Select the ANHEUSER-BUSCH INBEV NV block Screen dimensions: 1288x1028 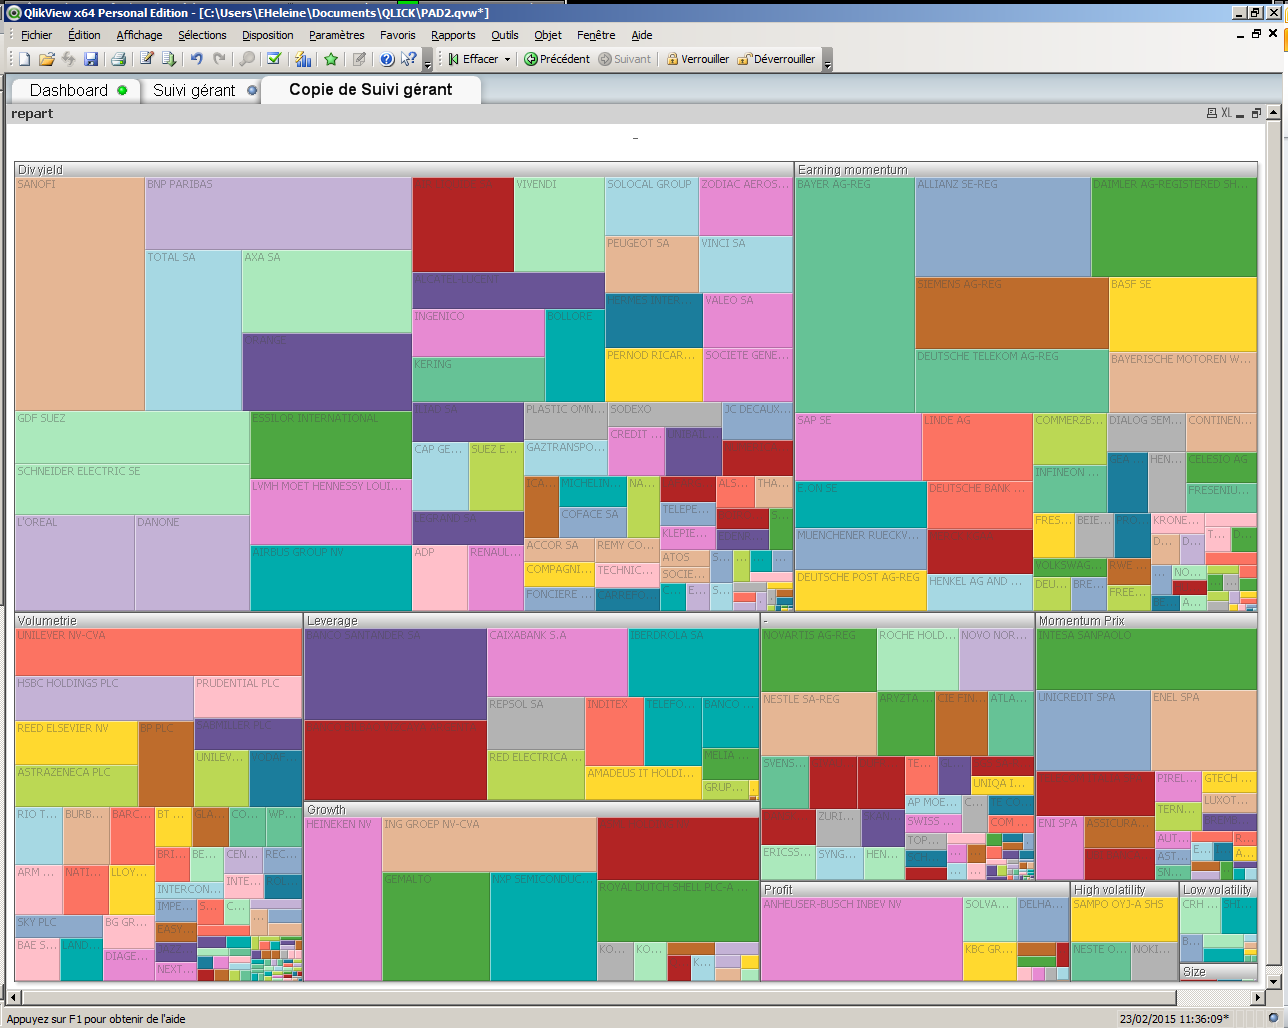[862, 938]
